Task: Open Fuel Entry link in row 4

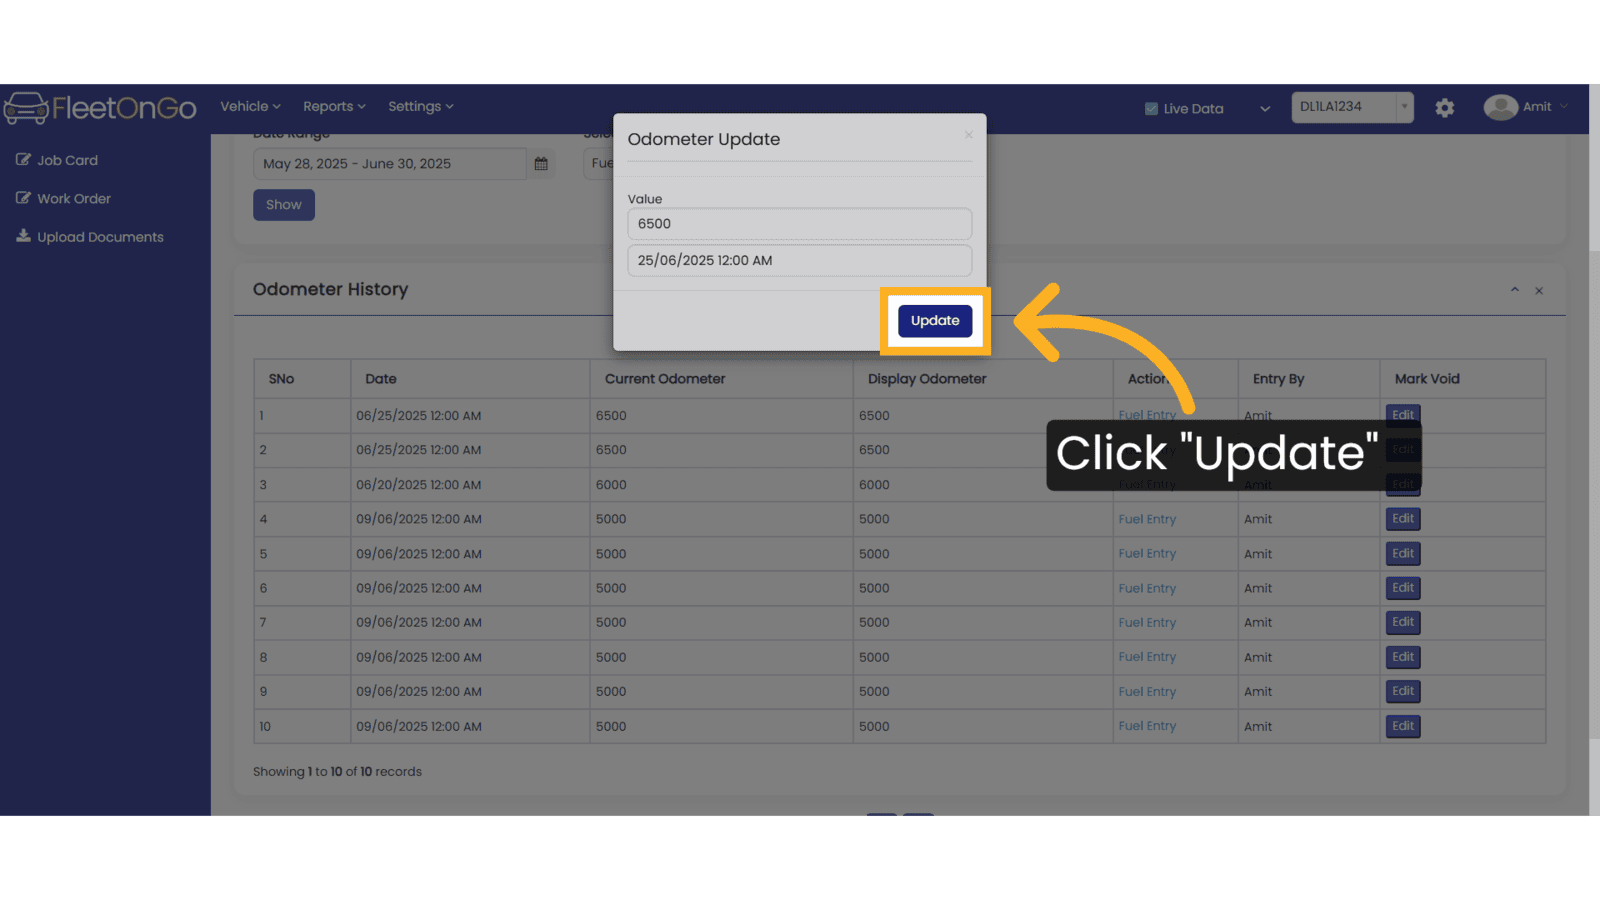Action: pyautogui.click(x=1147, y=519)
